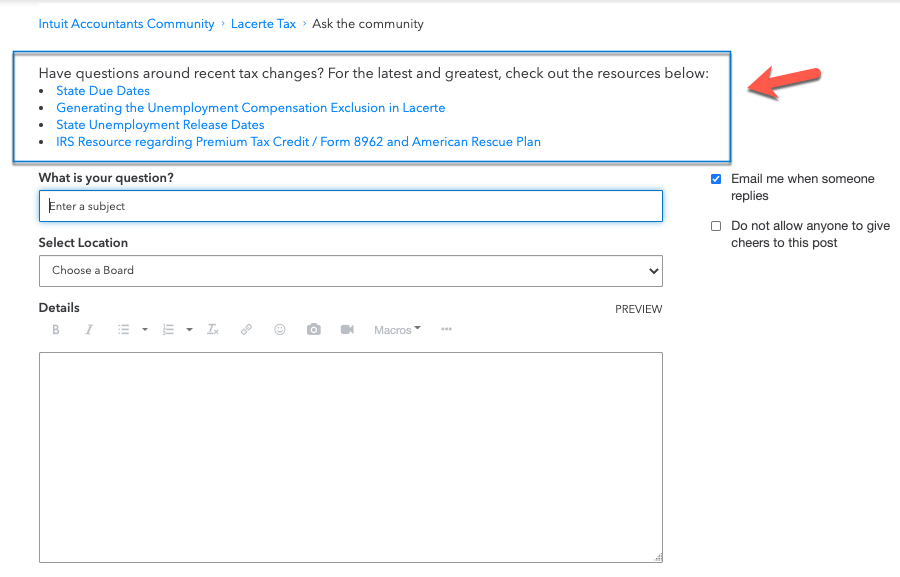Image resolution: width=900 pixels, height=577 pixels.
Task: Enable Do not allow cheers checkbox
Action: [716, 226]
